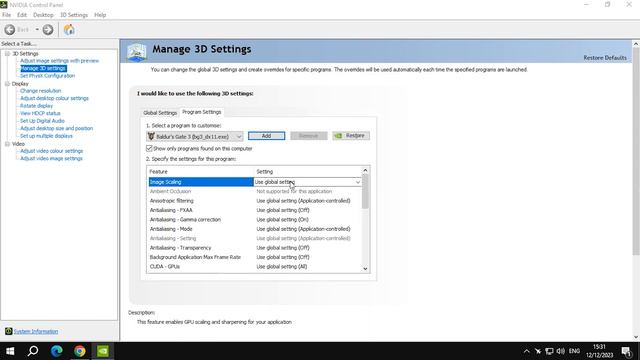The height and width of the screenshot is (360, 640).
Task: Select the Program Settings tab
Action: pos(202,112)
